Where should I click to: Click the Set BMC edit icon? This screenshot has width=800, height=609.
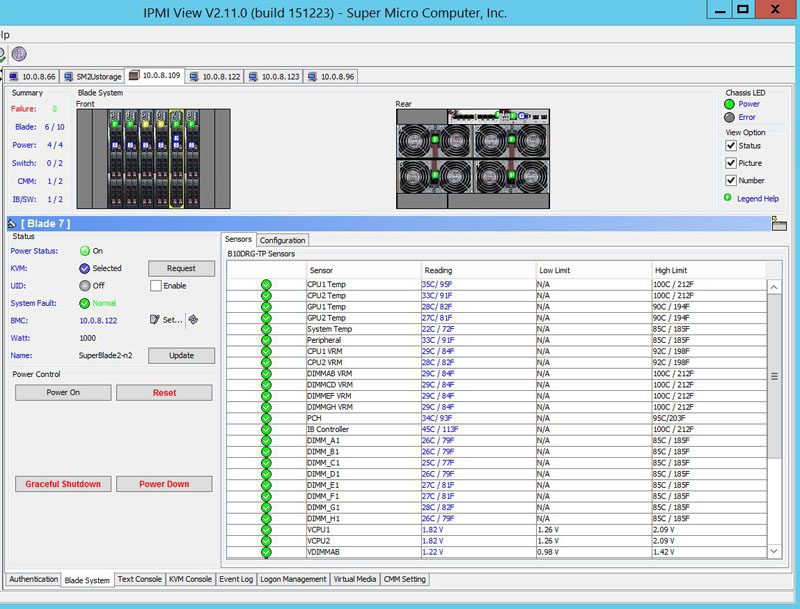(155, 320)
